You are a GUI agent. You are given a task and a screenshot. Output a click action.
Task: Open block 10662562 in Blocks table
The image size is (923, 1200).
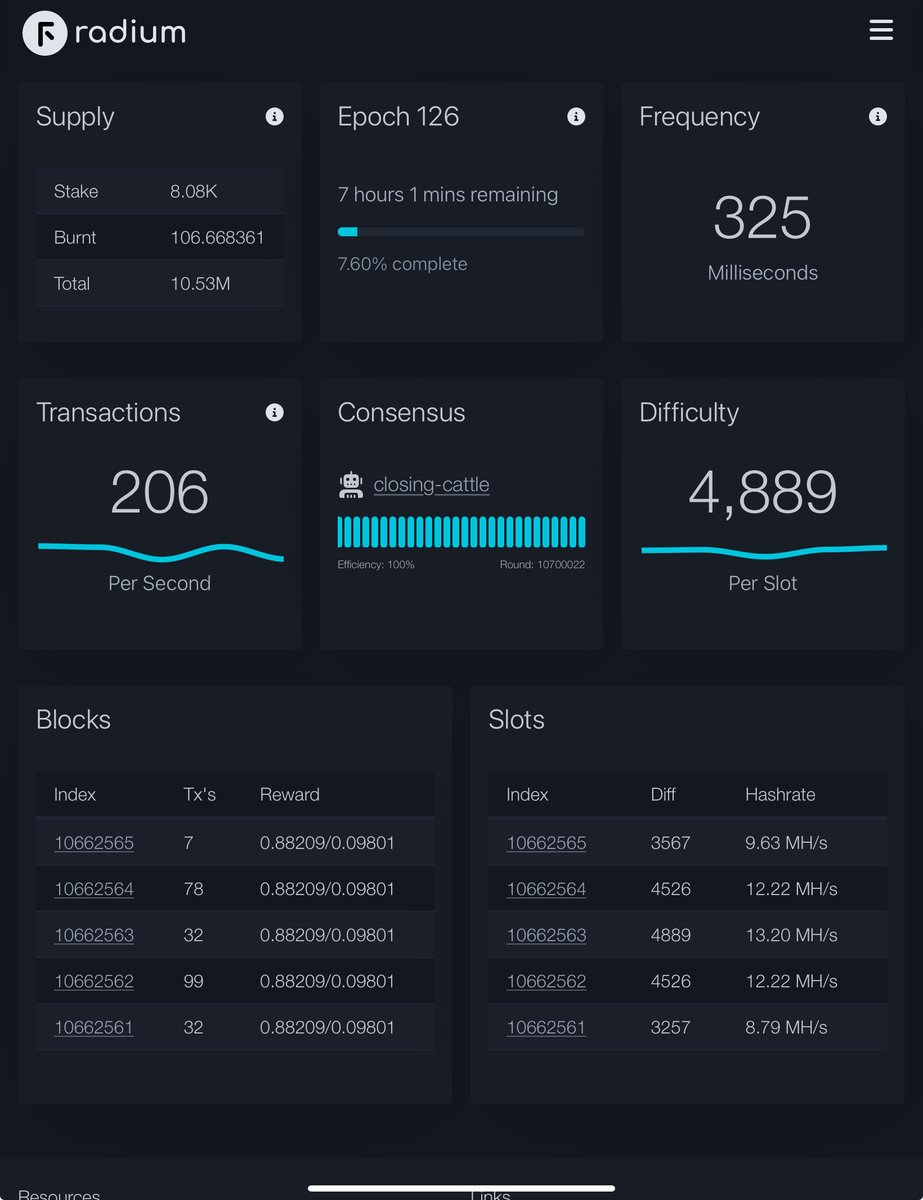[94, 981]
